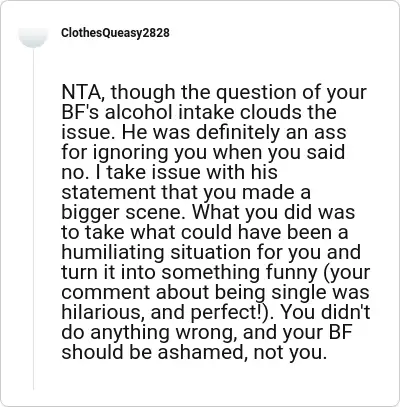Click the phrase 'question of your' in first line
The height and width of the screenshot is (407, 400).
point(291,92)
